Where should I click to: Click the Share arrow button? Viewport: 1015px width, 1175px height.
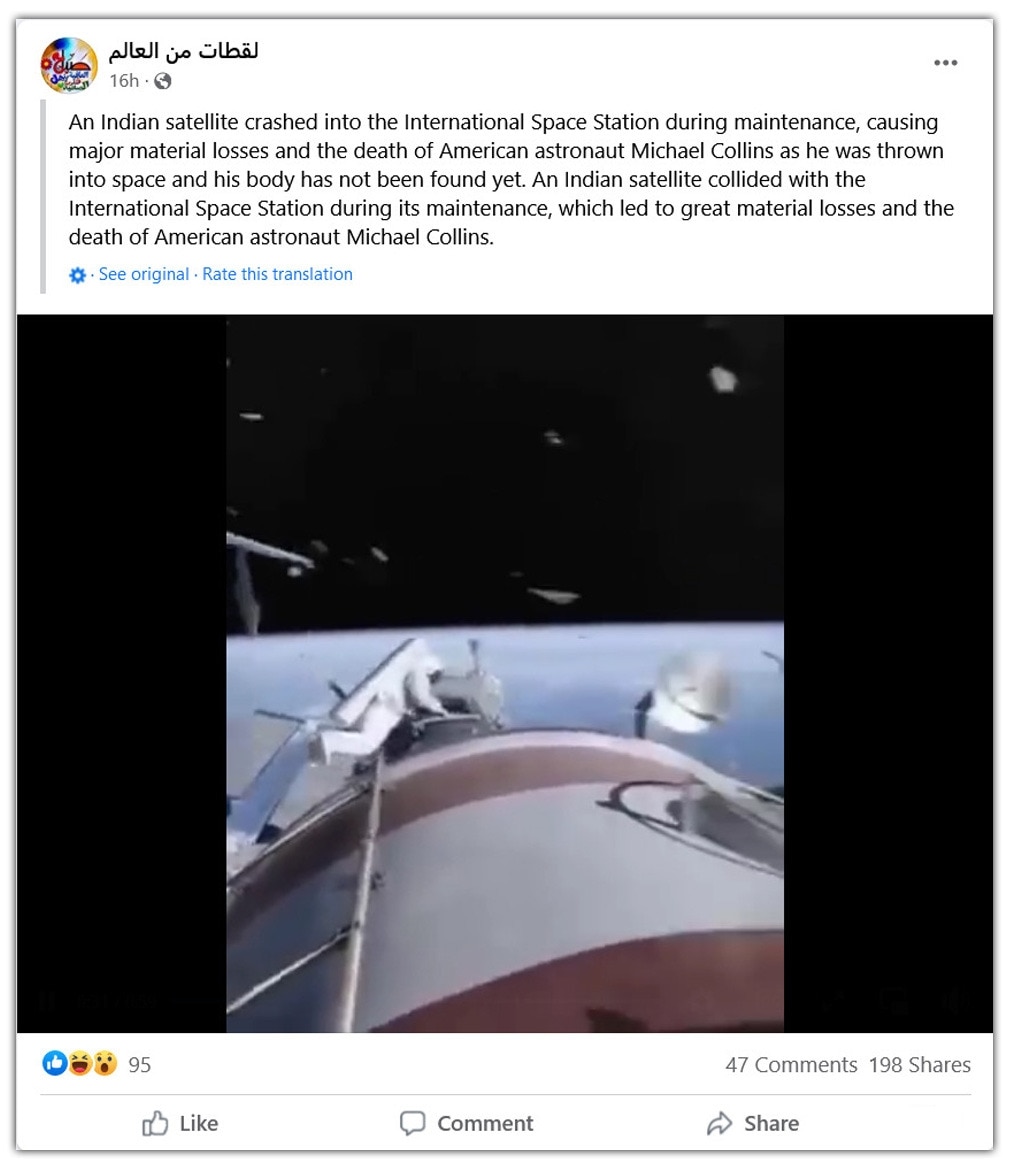coord(753,1123)
